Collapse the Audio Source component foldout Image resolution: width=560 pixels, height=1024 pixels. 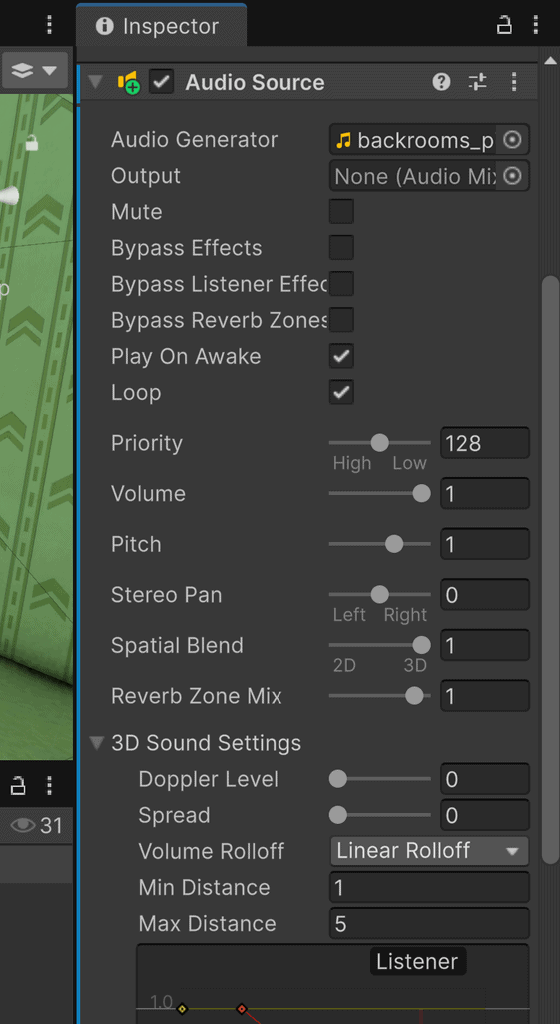pos(96,82)
